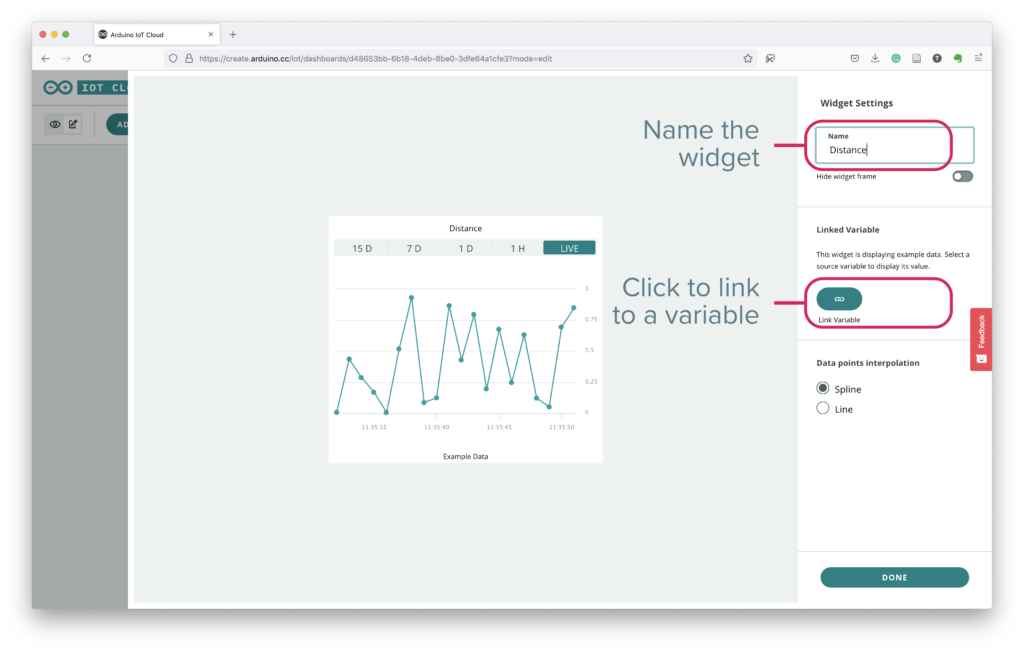Click the Link Variable chain icon button
The height and width of the screenshot is (651, 1024).
[839, 299]
